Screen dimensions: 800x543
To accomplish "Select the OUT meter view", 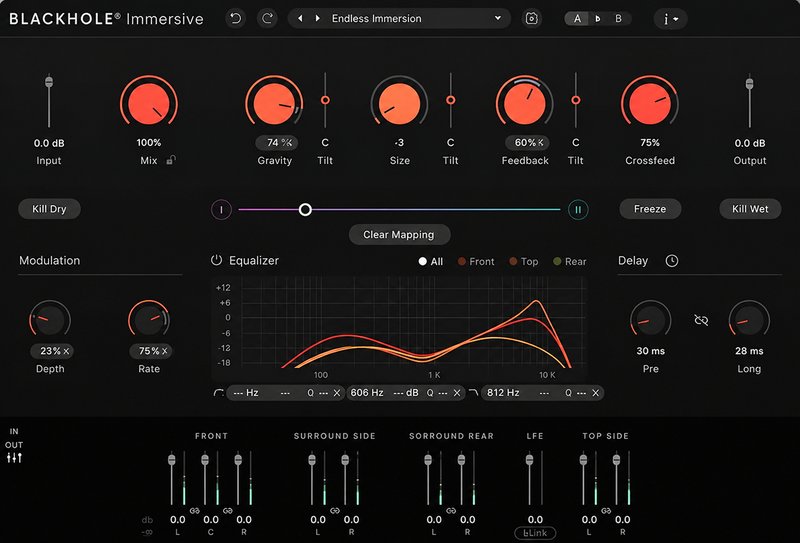I will pos(14,445).
